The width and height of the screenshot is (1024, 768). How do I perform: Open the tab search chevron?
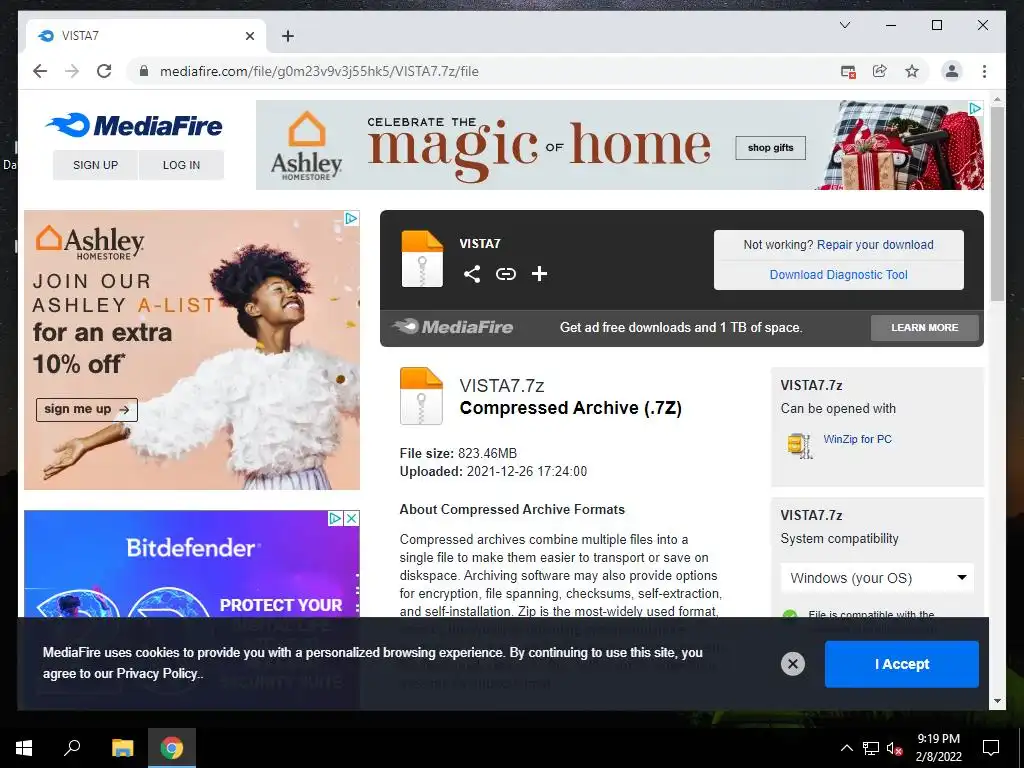844,25
